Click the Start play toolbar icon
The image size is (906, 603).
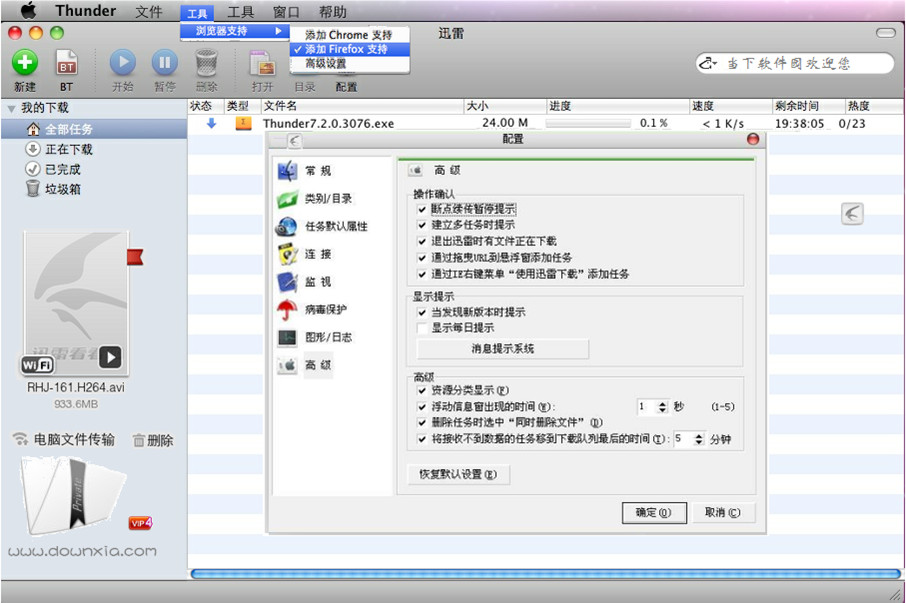point(122,62)
